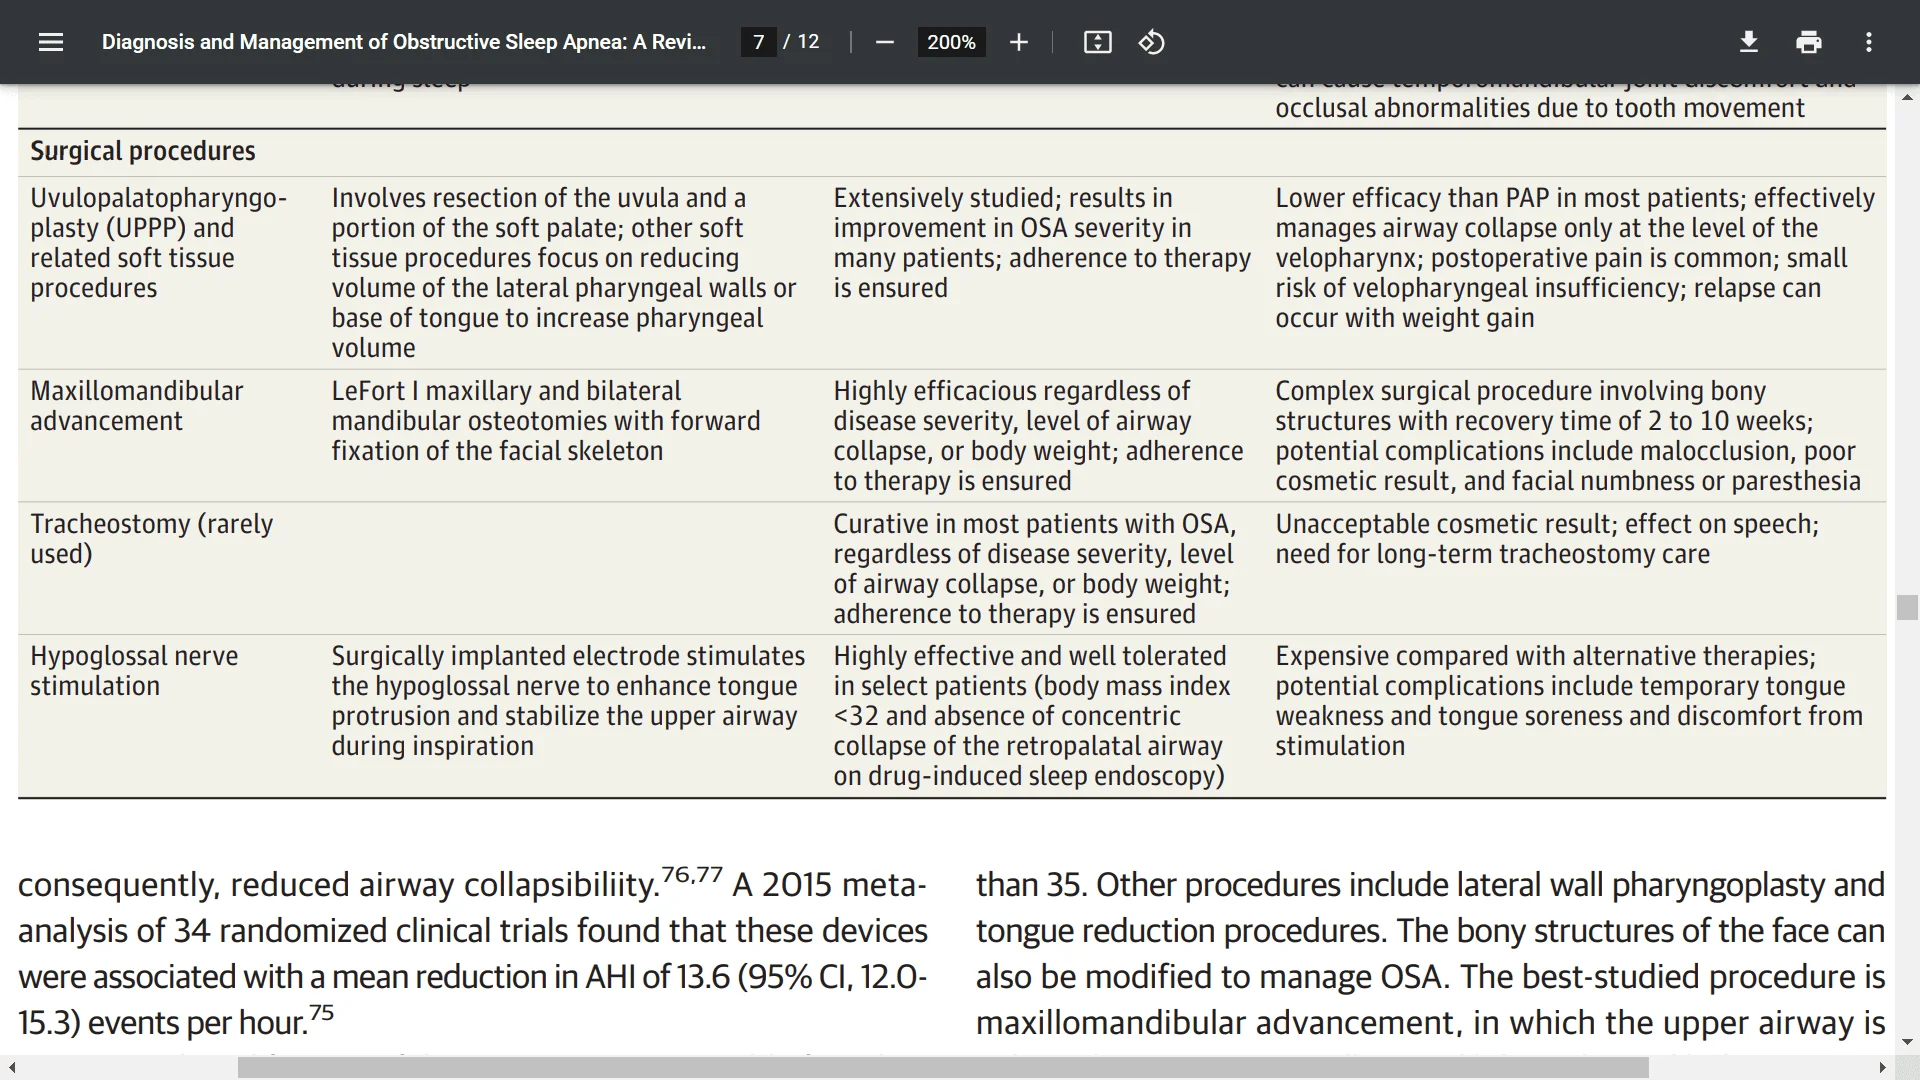This screenshot has height=1080, width=1920.
Task: Click 'Highly efficacious regardless of' cell
Action: 1038,436
